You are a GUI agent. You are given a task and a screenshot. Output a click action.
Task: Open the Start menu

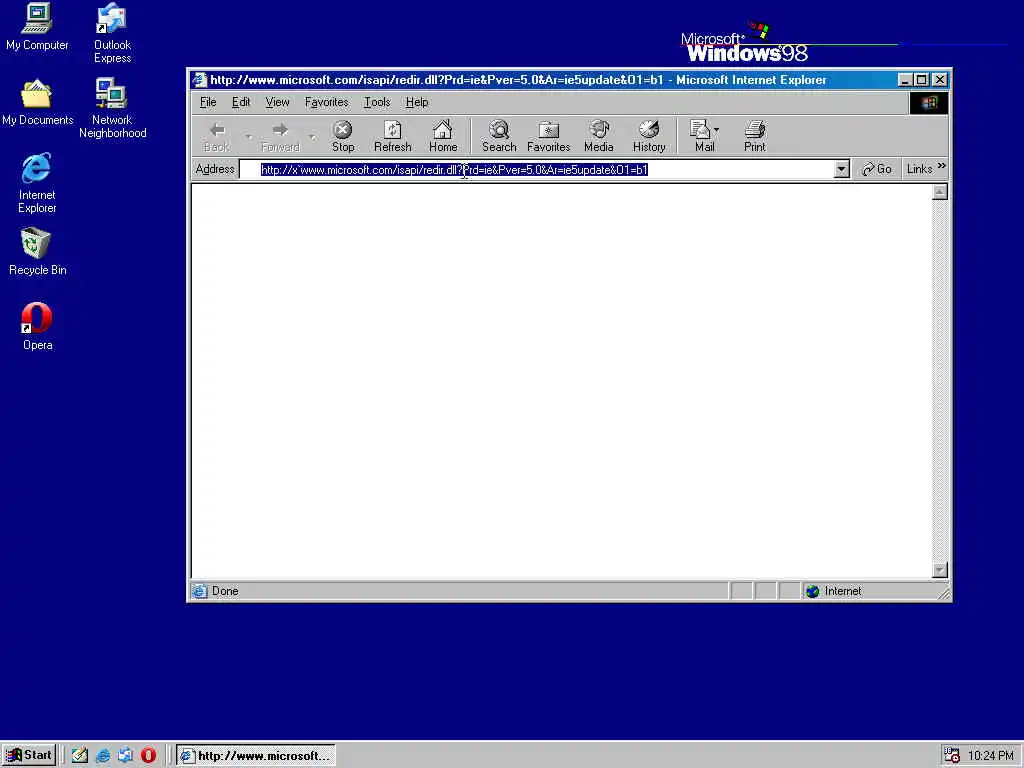pos(29,755)
